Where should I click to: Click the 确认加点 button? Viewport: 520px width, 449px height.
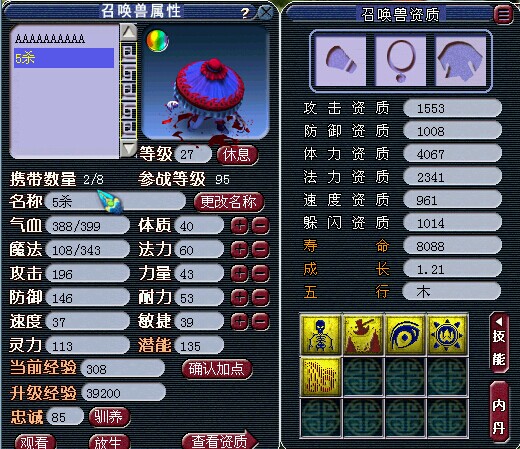tap(217, 369)
